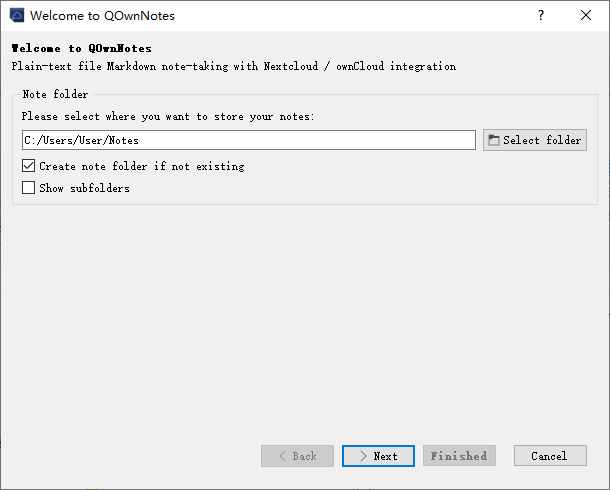Click the Select folder button text
Screen dimensions: 610x490
pos(542,140)
